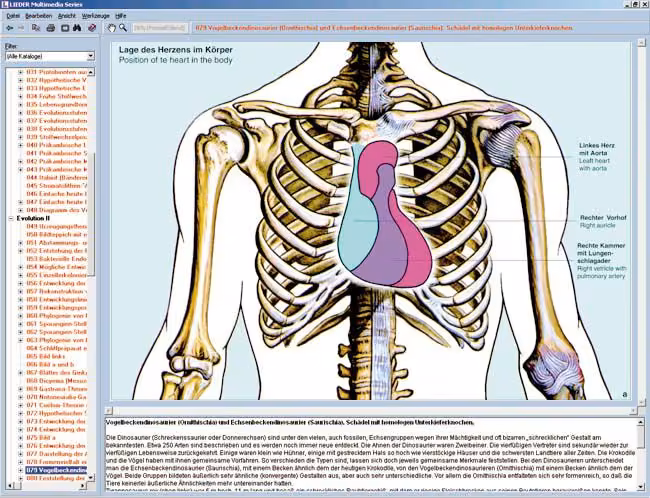Open the Werkzeuge menu

96,16
